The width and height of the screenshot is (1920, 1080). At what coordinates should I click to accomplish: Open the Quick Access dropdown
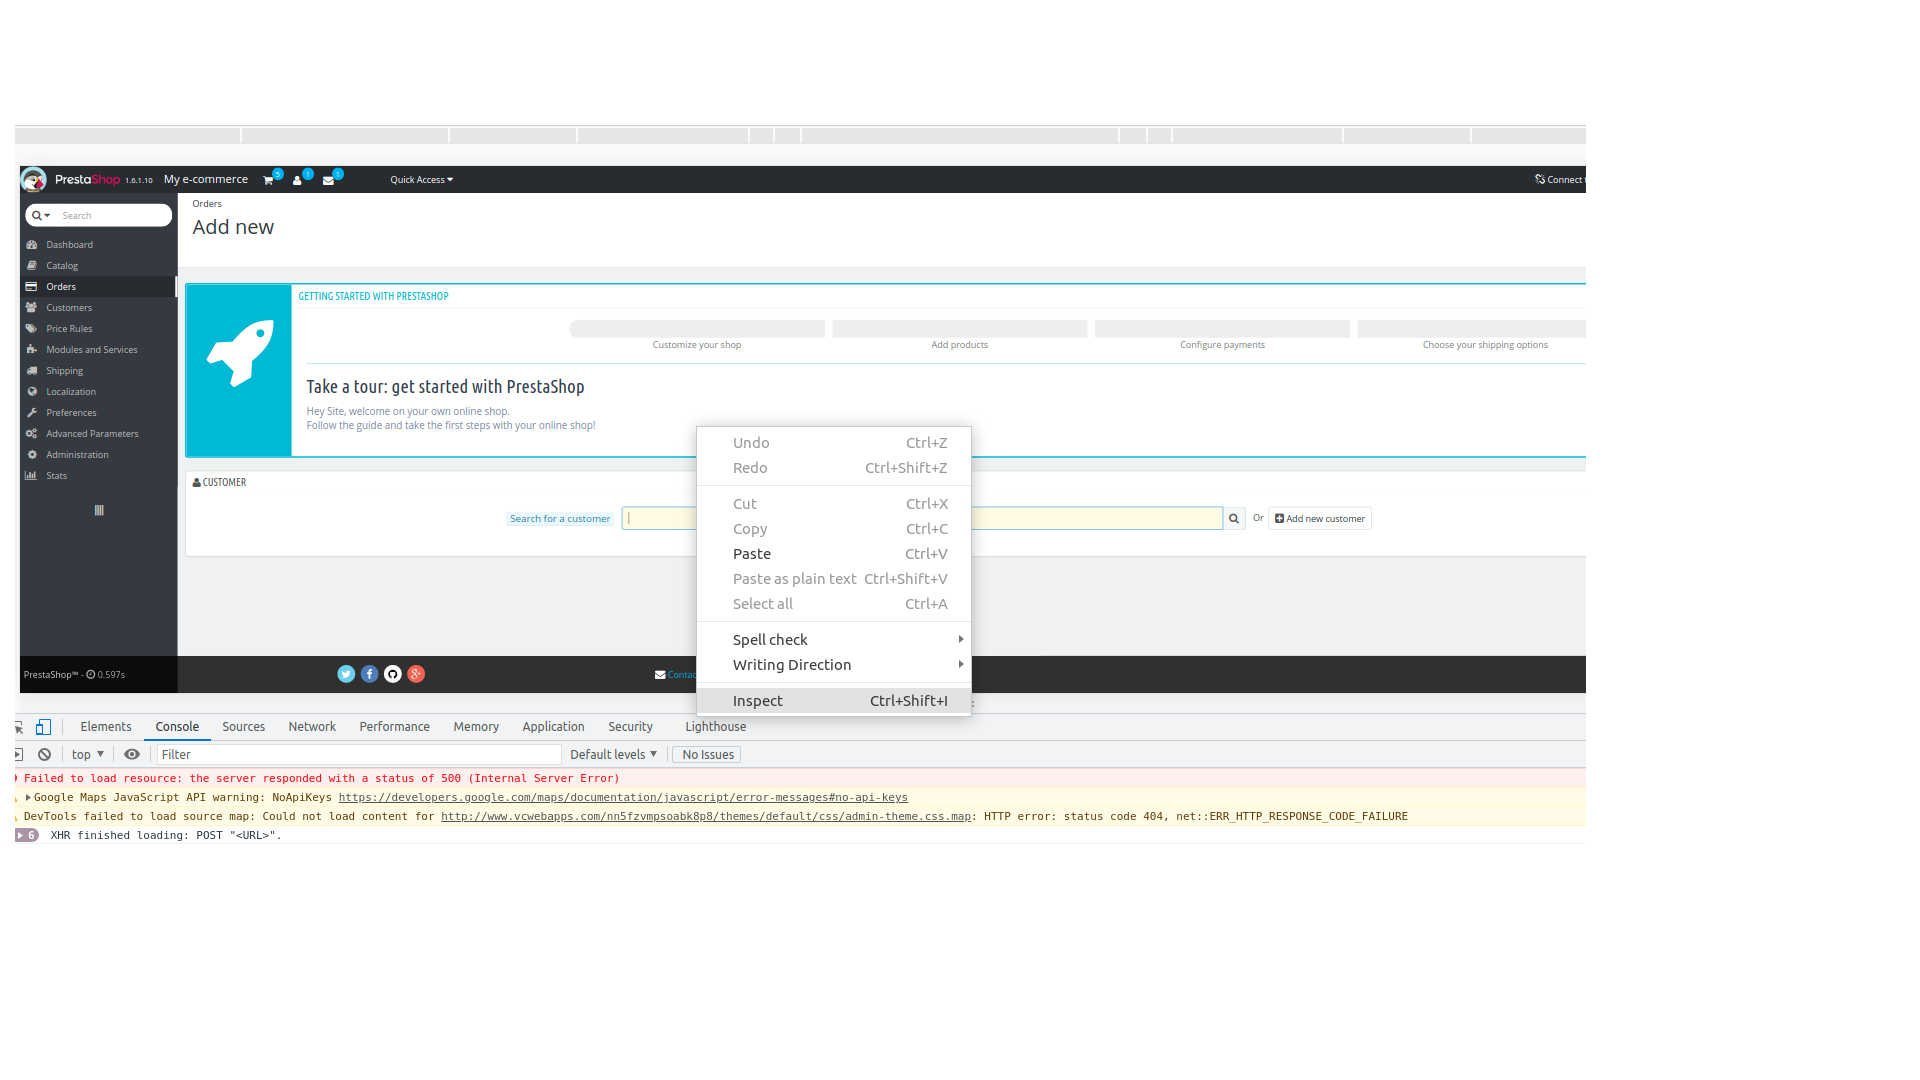pos(421,180)
